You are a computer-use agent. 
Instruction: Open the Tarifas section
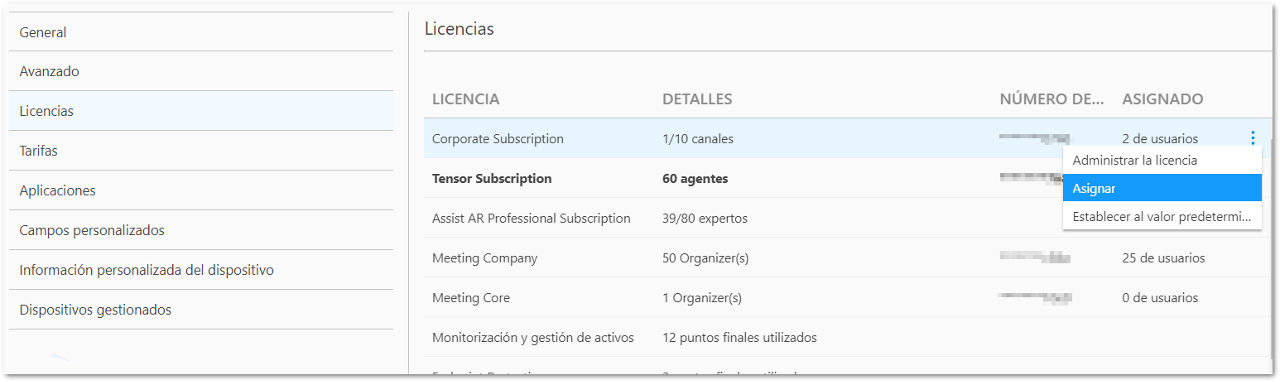tap(201, 151)
